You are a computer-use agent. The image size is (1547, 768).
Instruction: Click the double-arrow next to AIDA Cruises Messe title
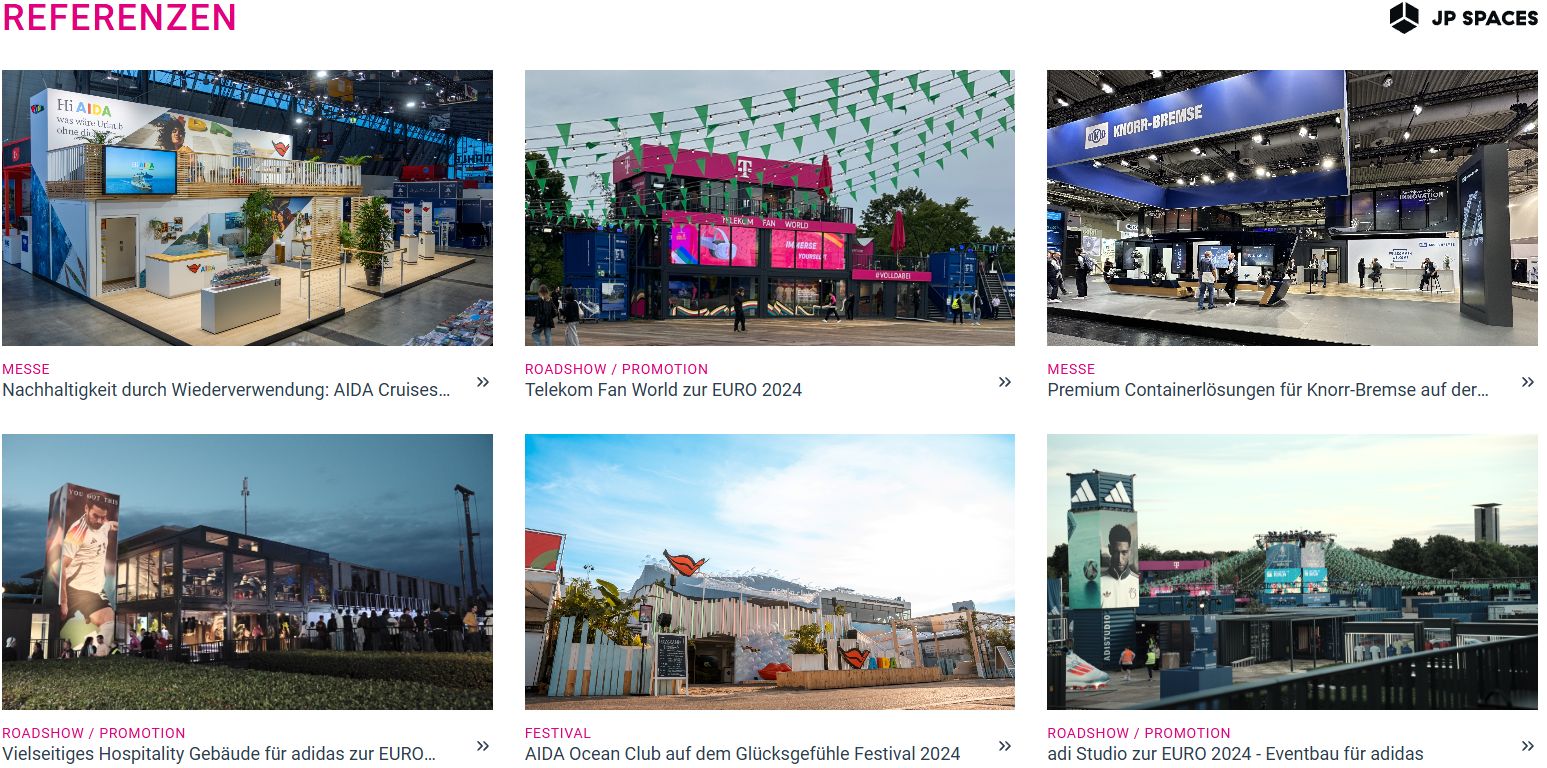483,381
